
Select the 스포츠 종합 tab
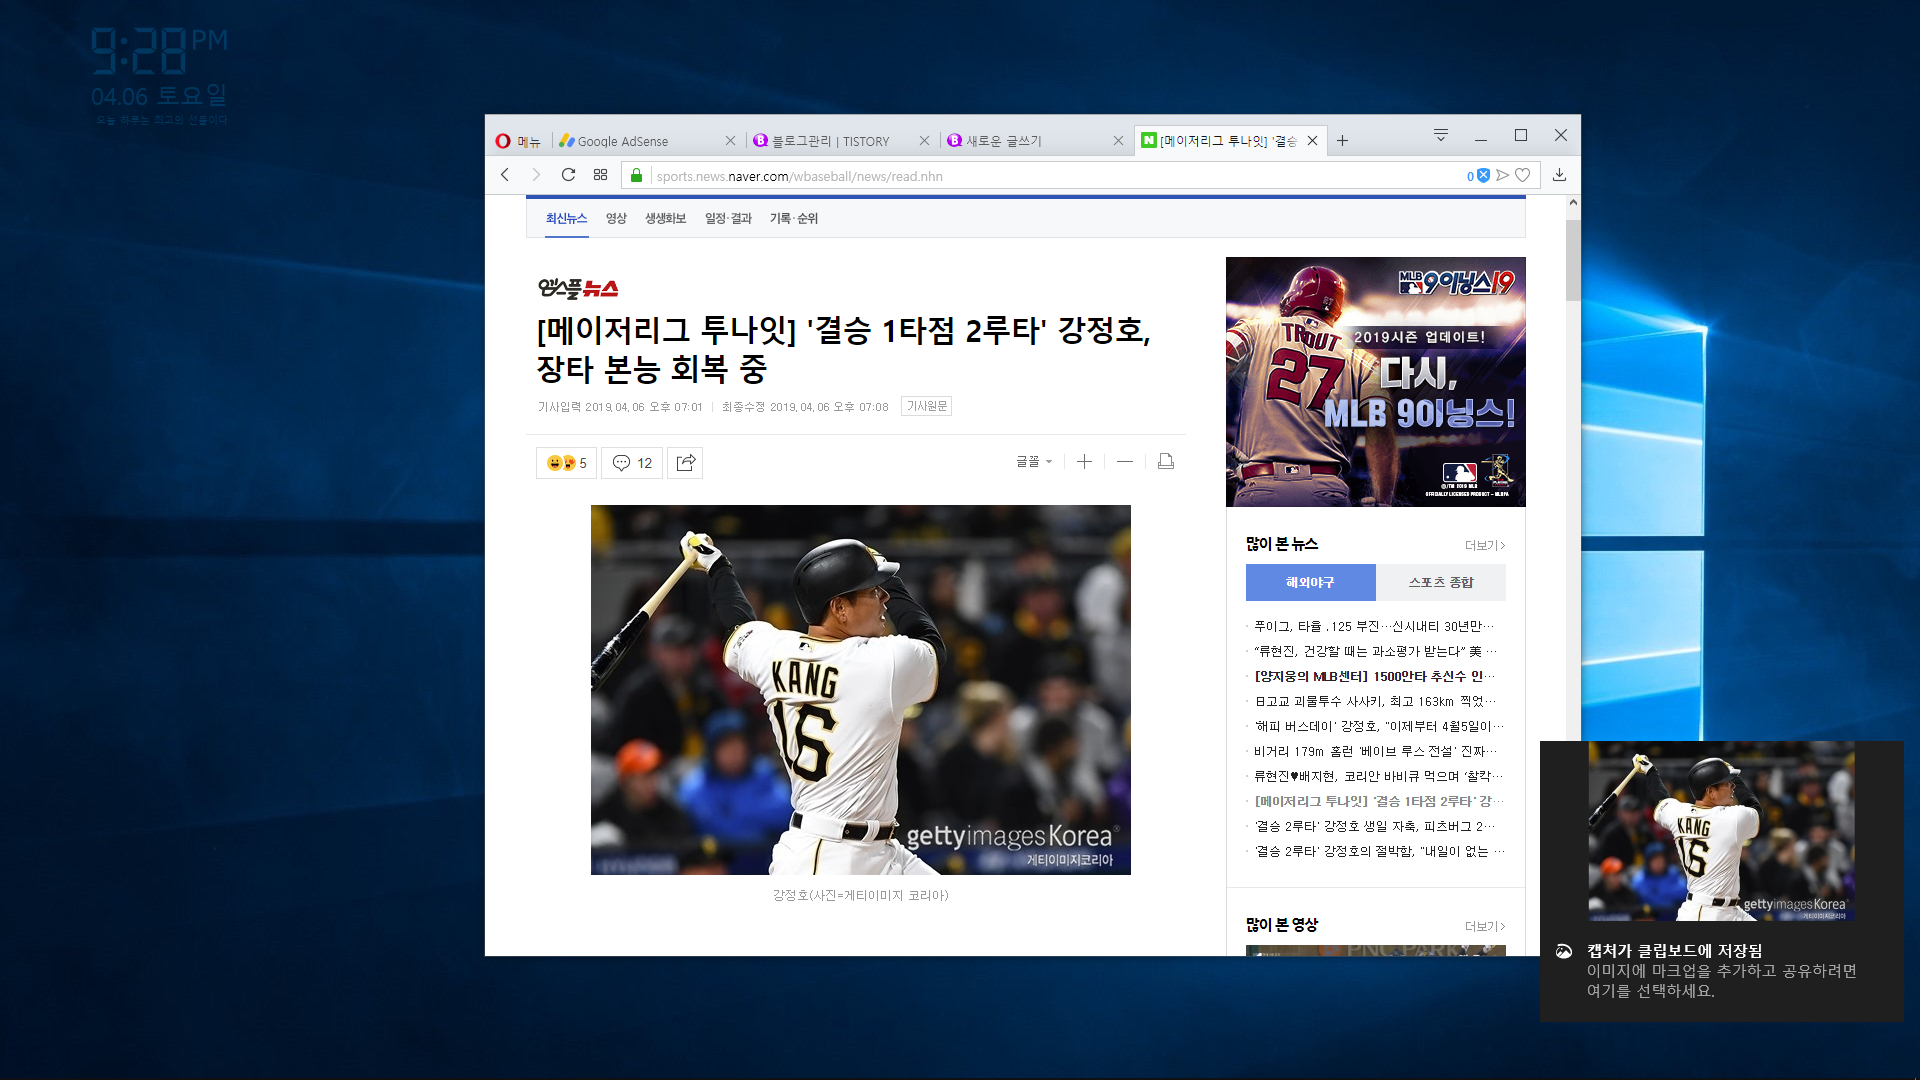1440,582
